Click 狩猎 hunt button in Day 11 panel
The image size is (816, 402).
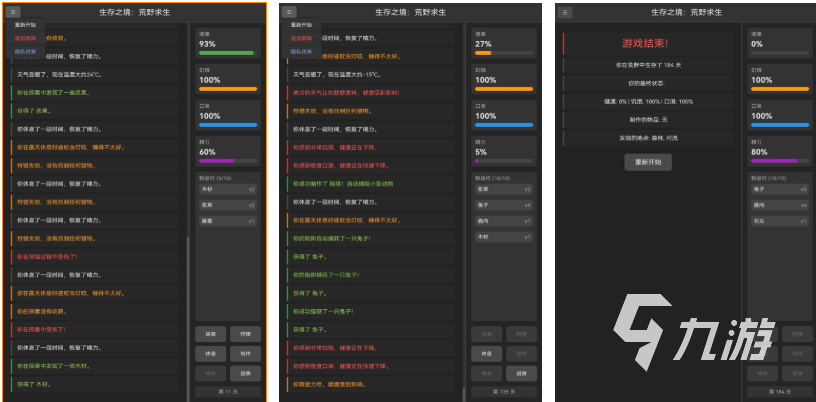pyautogui.click(x=245, y=334)
